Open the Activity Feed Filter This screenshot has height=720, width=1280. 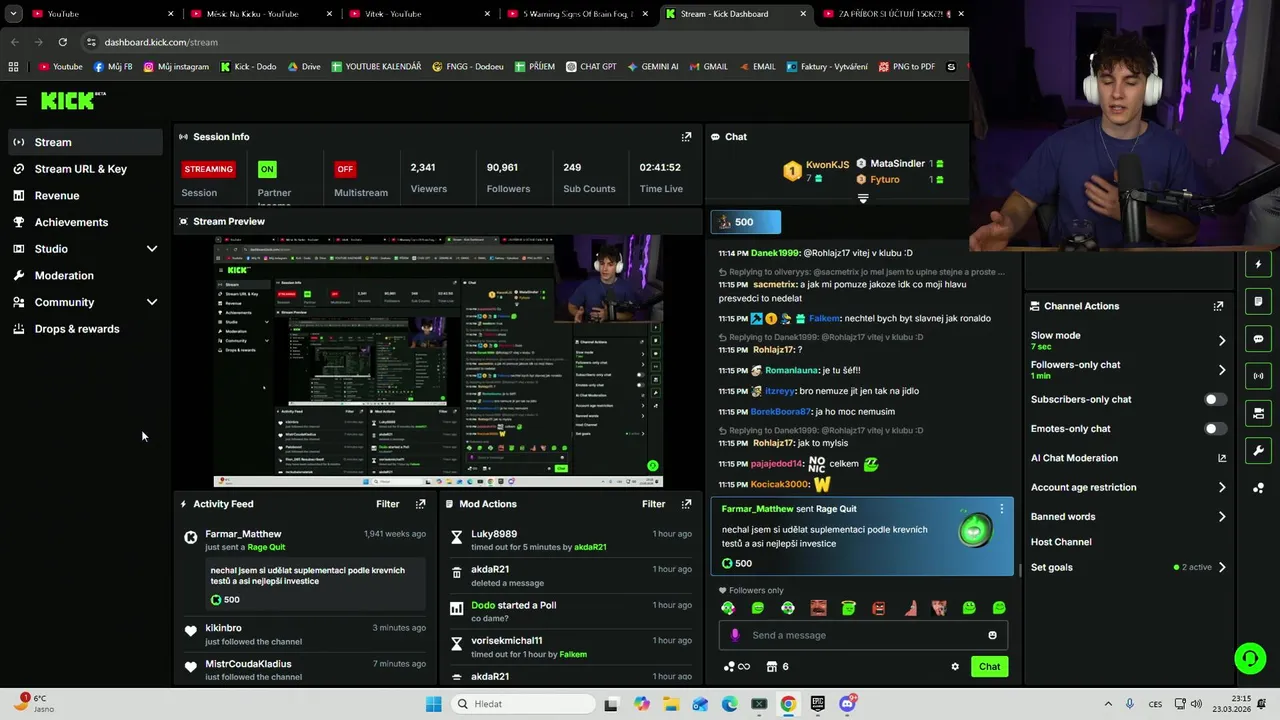(387, 504)
